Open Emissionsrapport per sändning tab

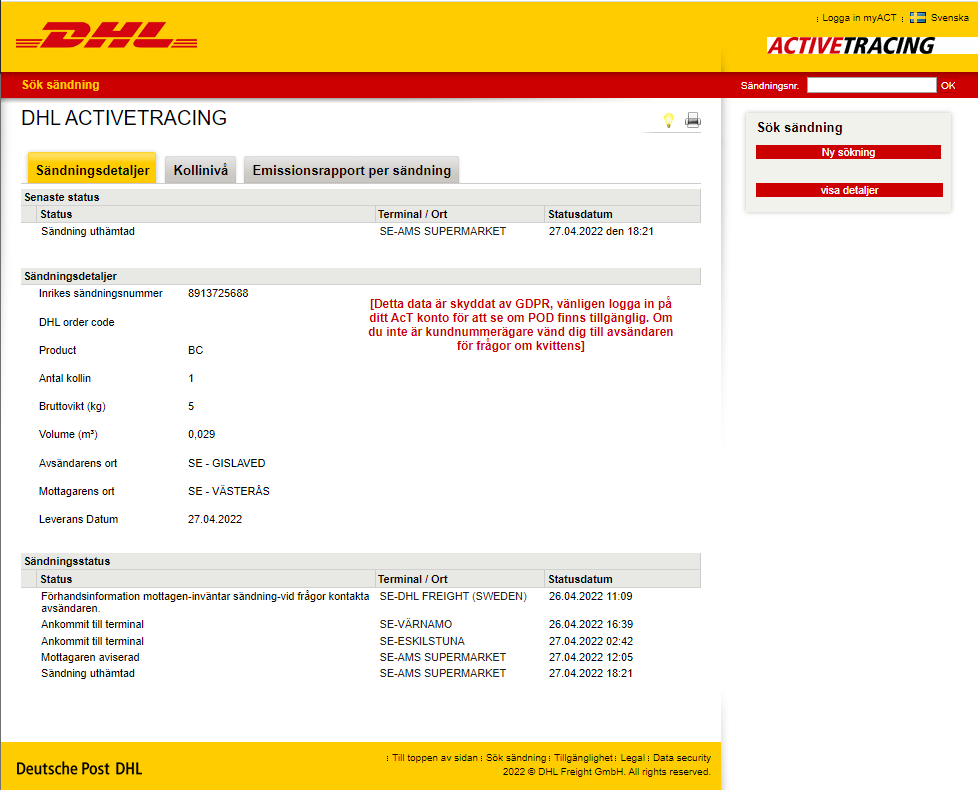tap(351, 170)
